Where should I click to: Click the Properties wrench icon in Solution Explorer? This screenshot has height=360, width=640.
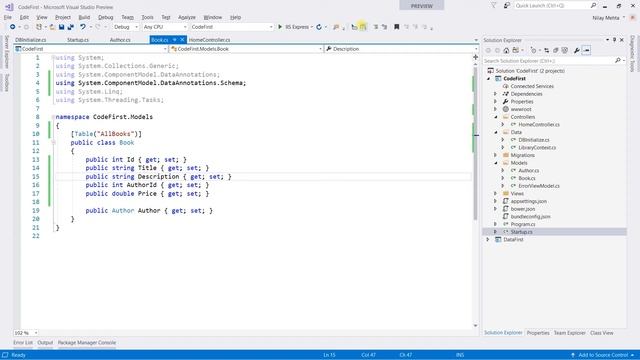[576, 50]
